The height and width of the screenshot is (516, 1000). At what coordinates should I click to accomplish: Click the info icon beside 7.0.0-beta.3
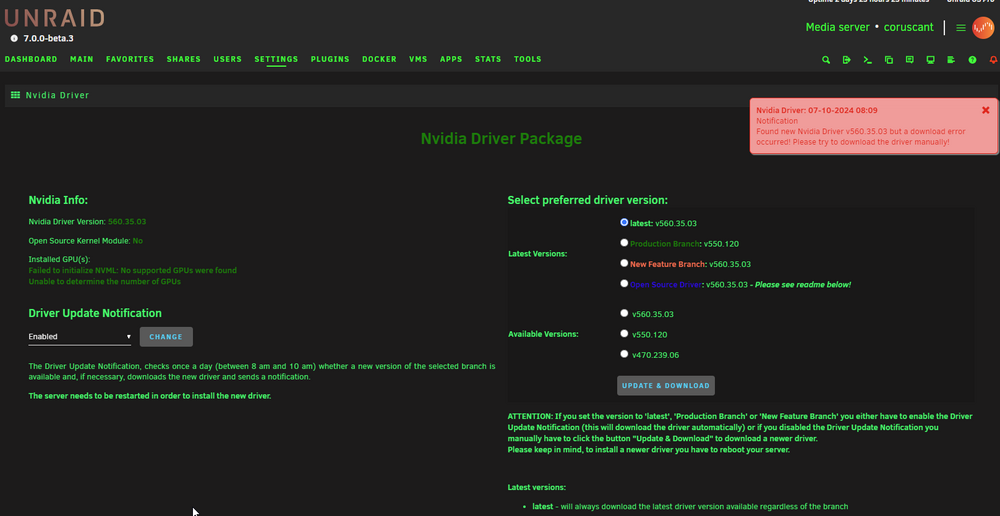(14, 38)
